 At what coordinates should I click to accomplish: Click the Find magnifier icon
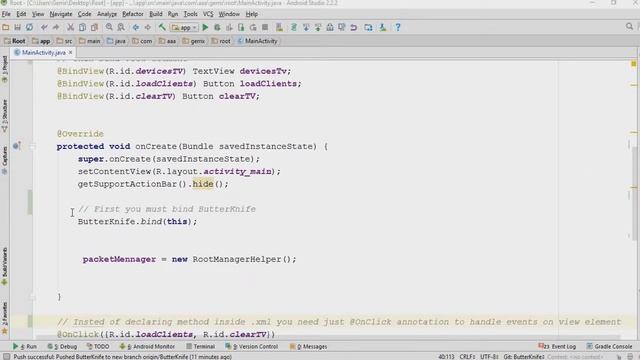[x=109, y=27]
